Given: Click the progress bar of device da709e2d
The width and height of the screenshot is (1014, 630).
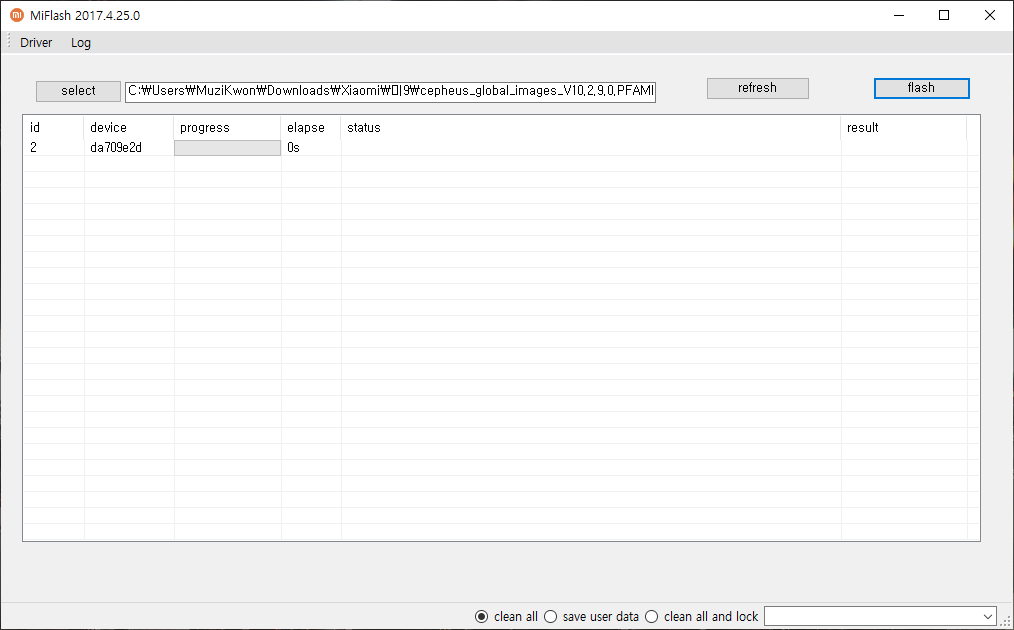Looking at the screenshot, I should [227, 147].
